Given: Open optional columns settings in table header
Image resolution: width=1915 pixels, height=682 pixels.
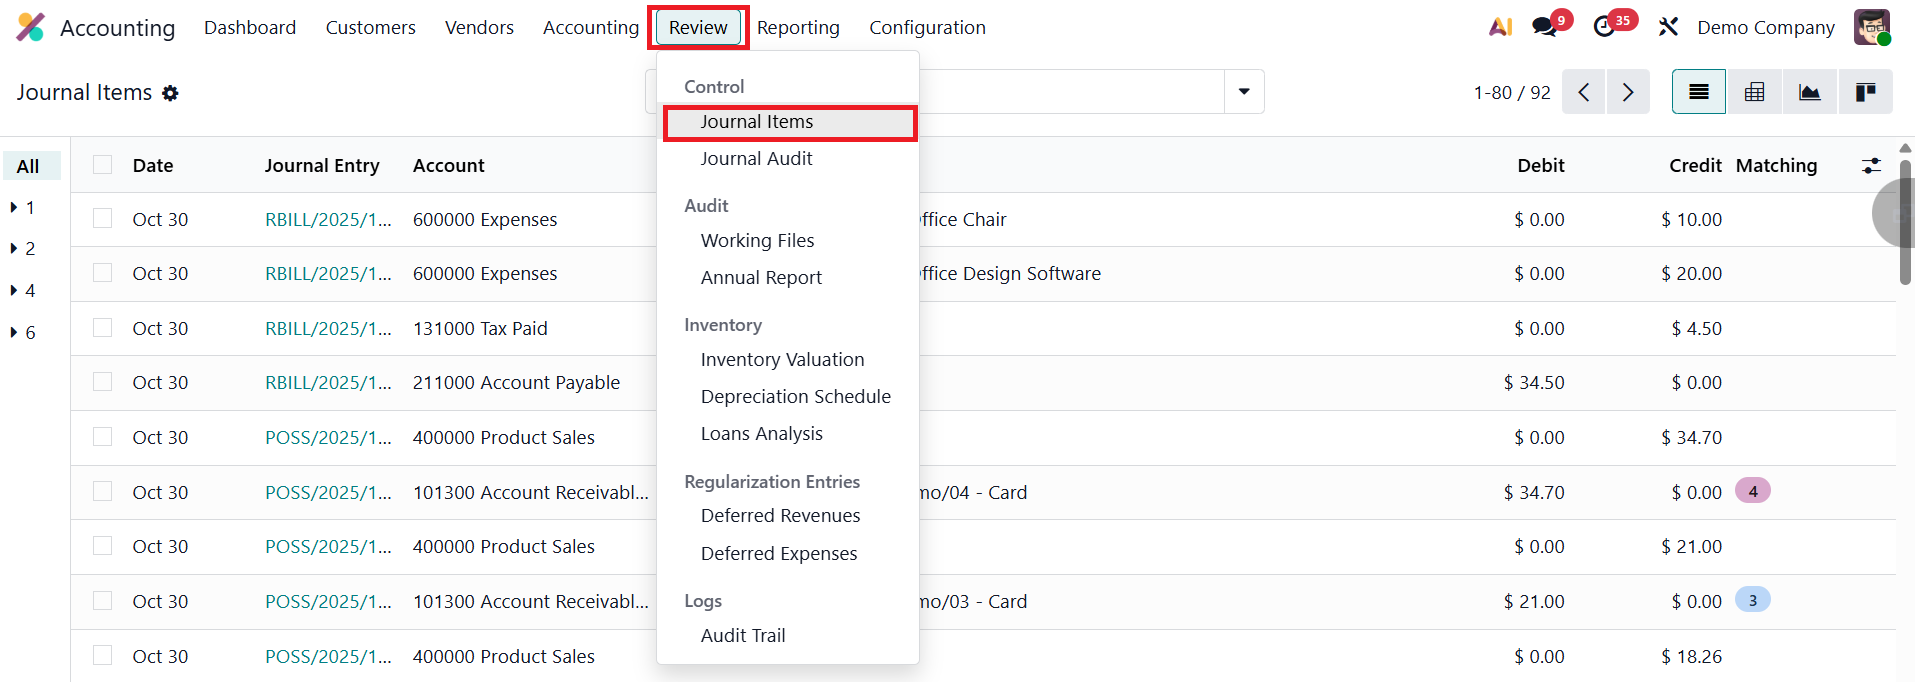Looking at the screenshot, I should [1871, 166].
